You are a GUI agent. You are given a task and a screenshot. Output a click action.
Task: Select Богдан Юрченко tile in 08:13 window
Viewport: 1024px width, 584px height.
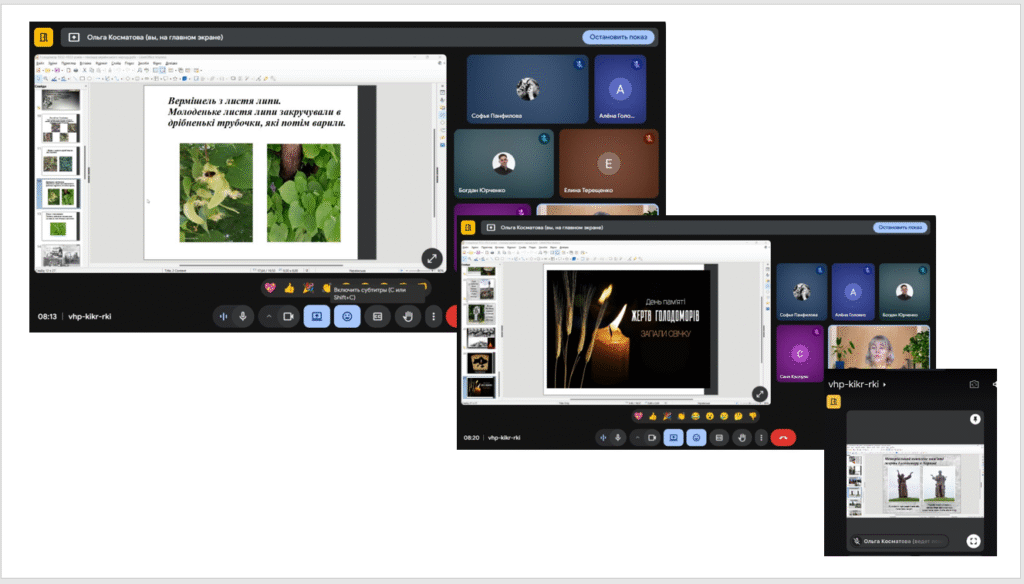pos(503,164)
